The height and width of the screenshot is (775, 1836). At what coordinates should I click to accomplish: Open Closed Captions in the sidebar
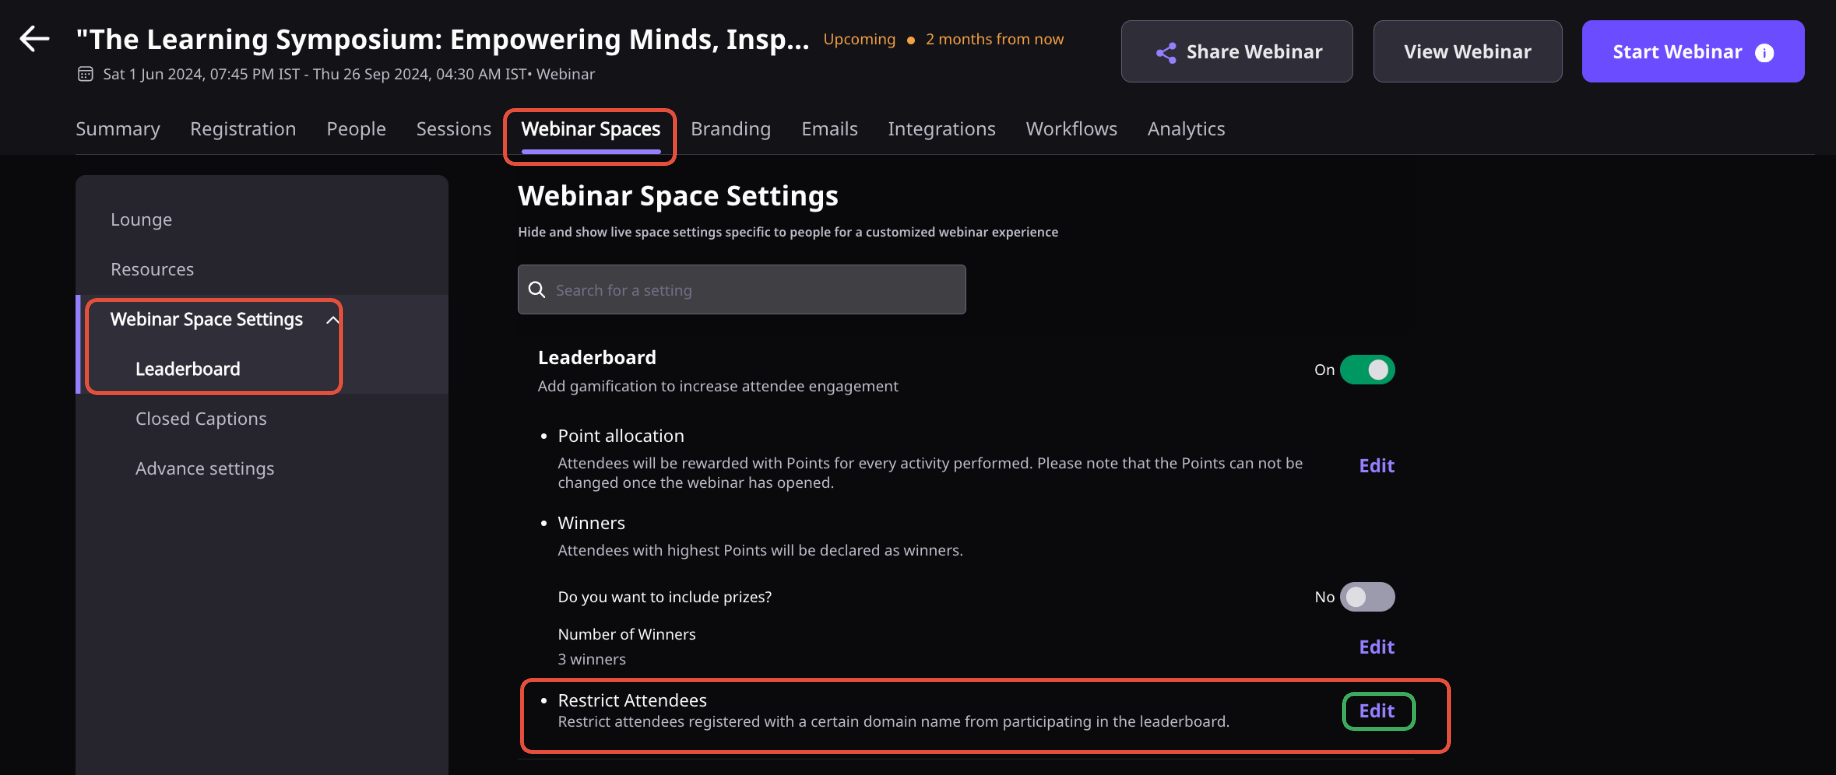[201, 419]
